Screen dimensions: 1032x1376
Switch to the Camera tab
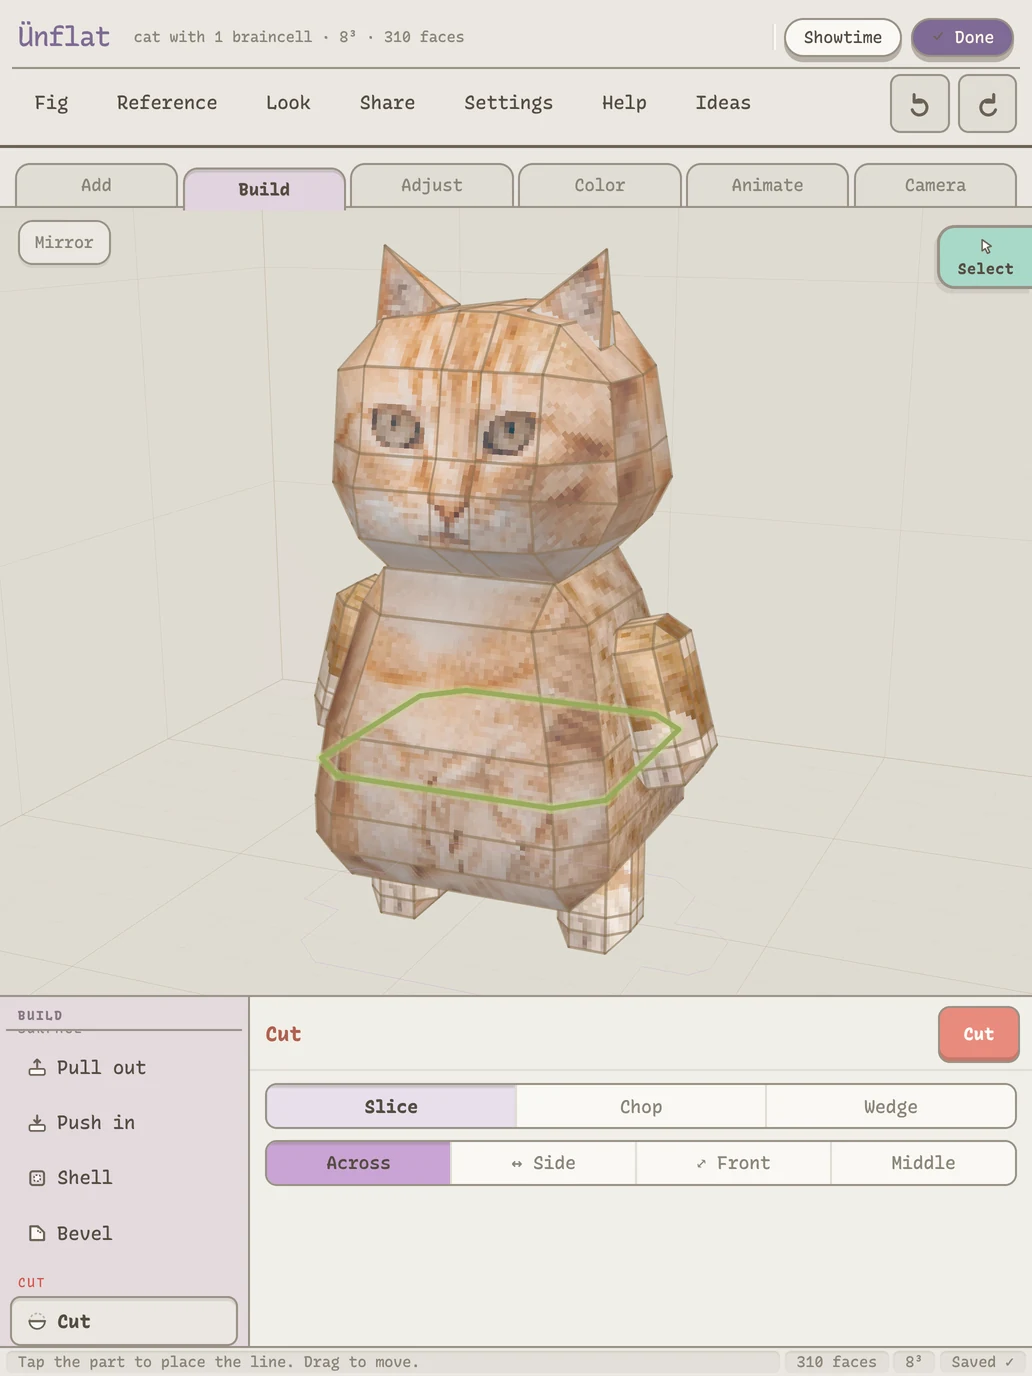(x=935, y=186)
